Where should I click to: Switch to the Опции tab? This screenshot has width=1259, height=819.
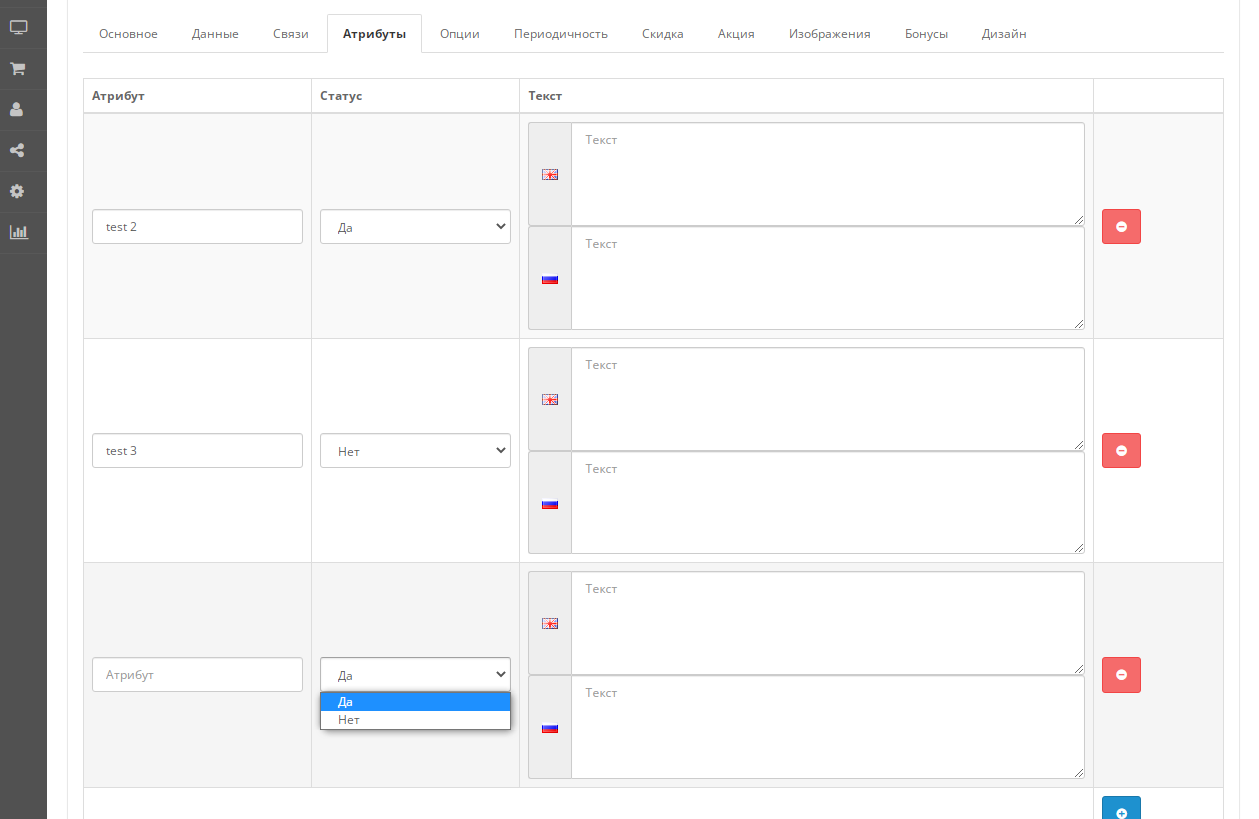pyautogui.click(x=460, y=34)
